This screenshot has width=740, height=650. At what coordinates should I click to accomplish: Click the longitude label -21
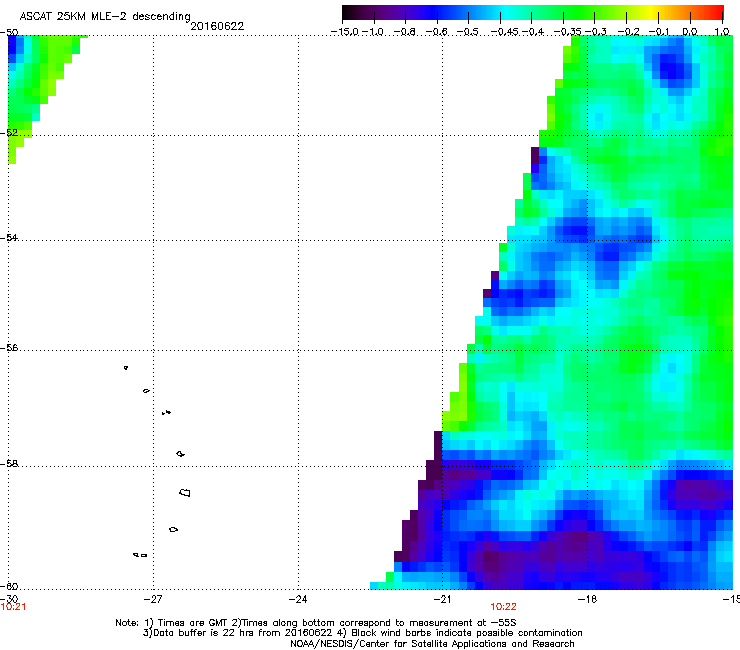click(x=442, y=599)
